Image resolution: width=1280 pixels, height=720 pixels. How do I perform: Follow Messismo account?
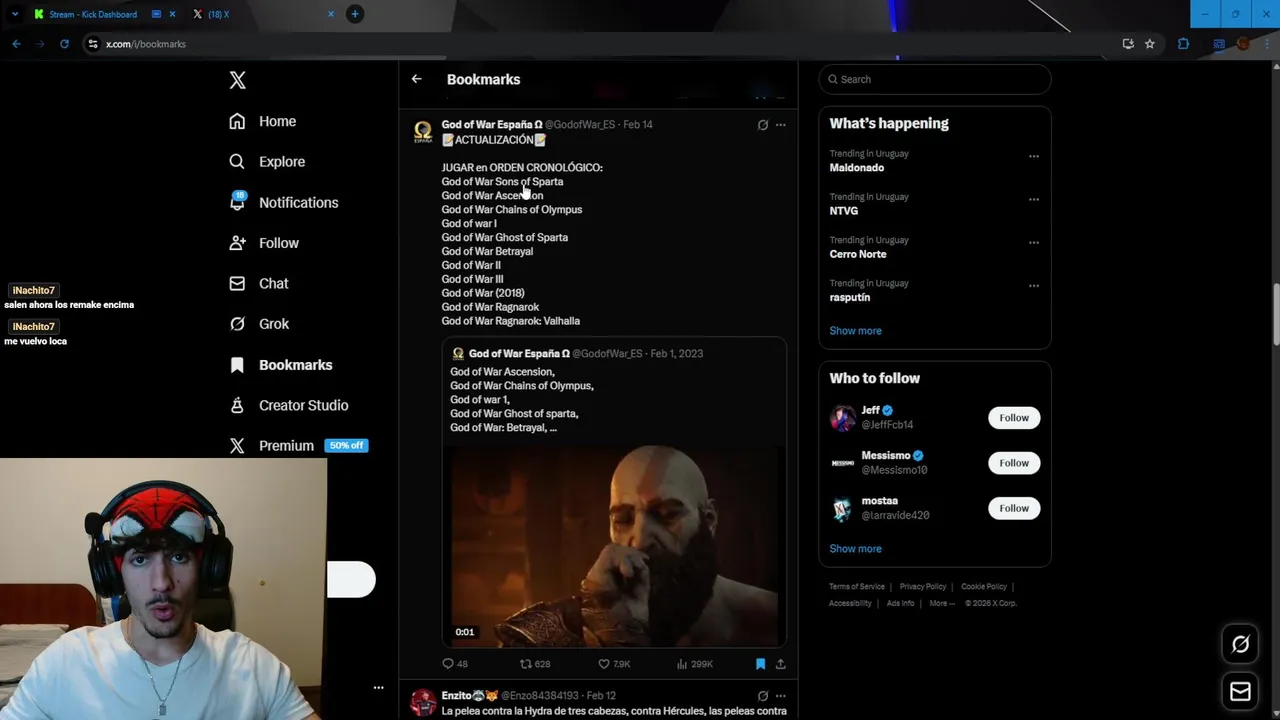[x=1014, y=463]
